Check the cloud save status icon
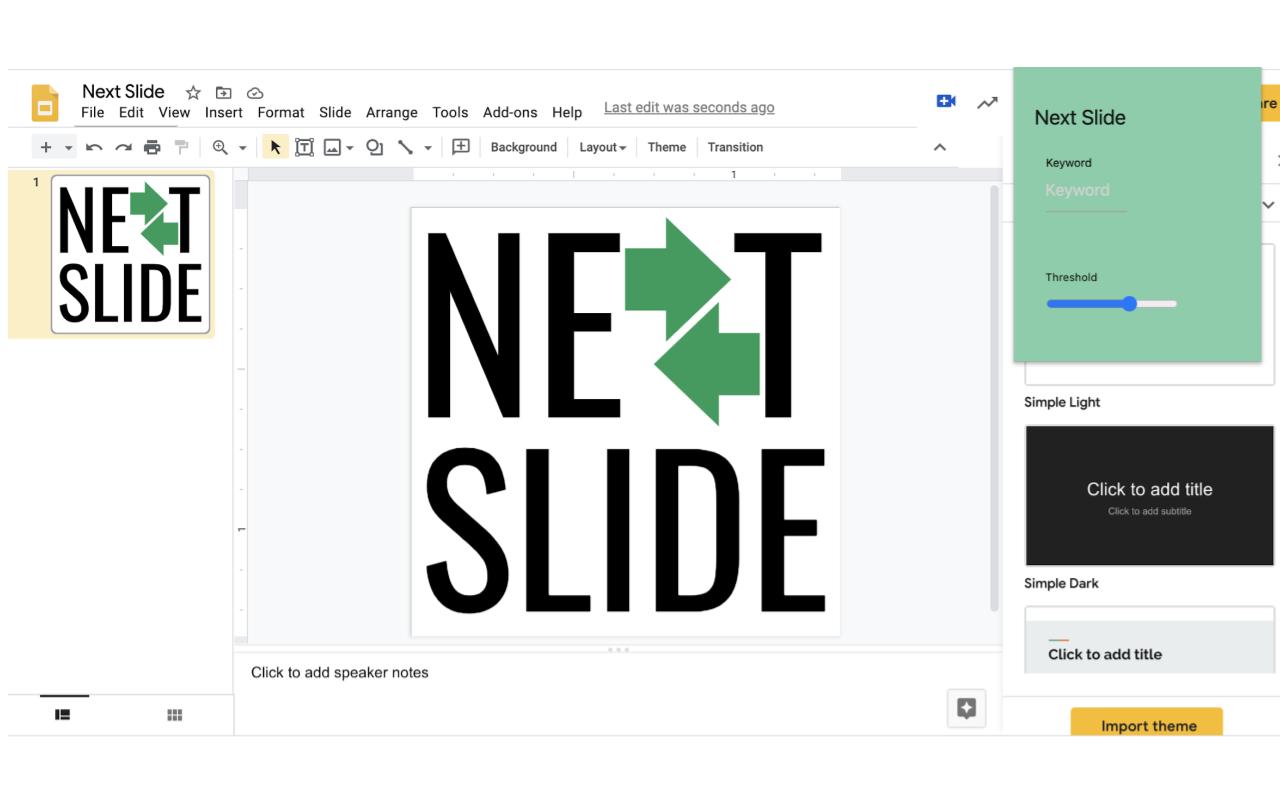 point(255,93)
